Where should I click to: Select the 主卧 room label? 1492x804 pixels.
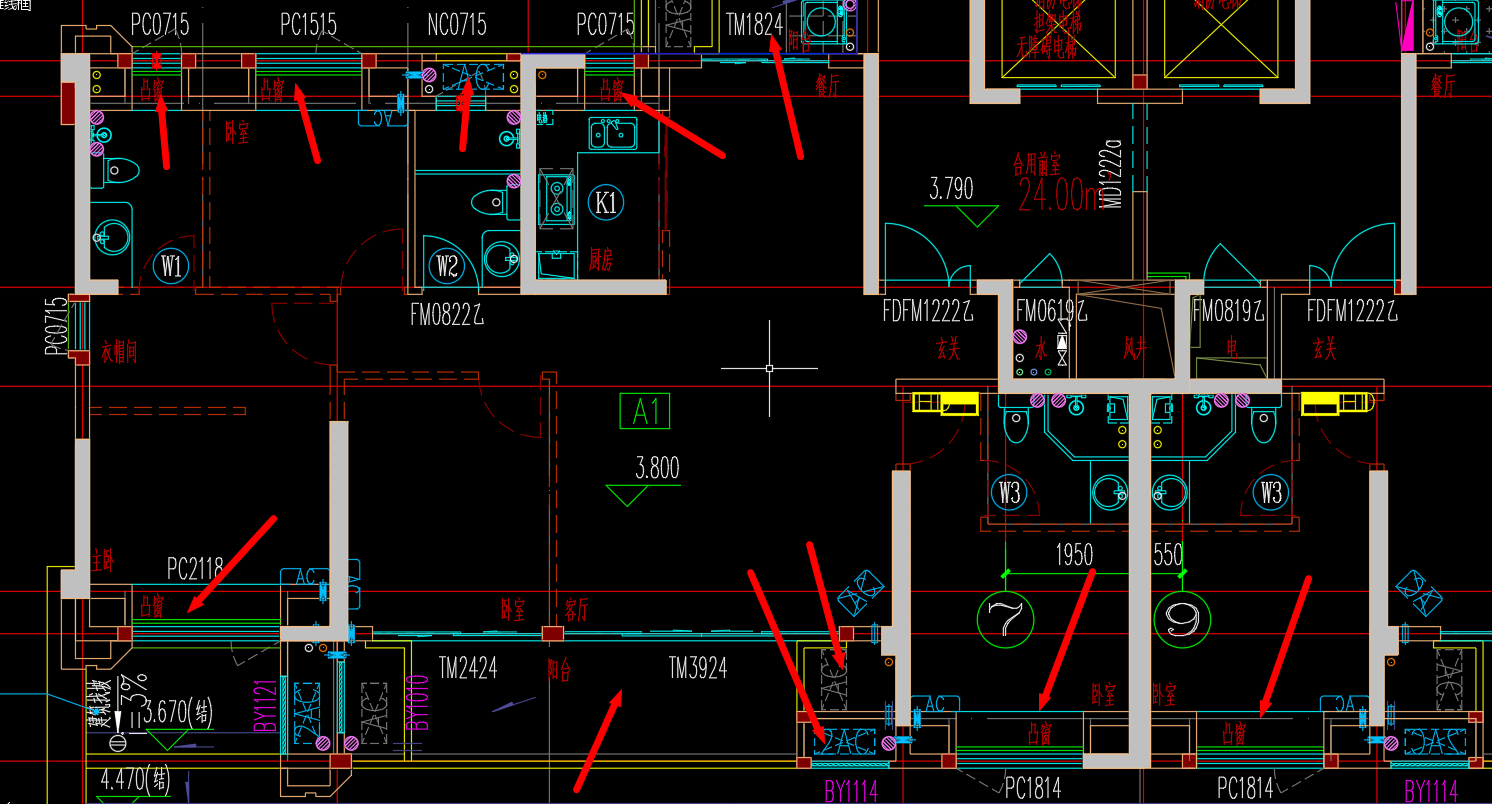pyautogui.click(x=102, y=561)
